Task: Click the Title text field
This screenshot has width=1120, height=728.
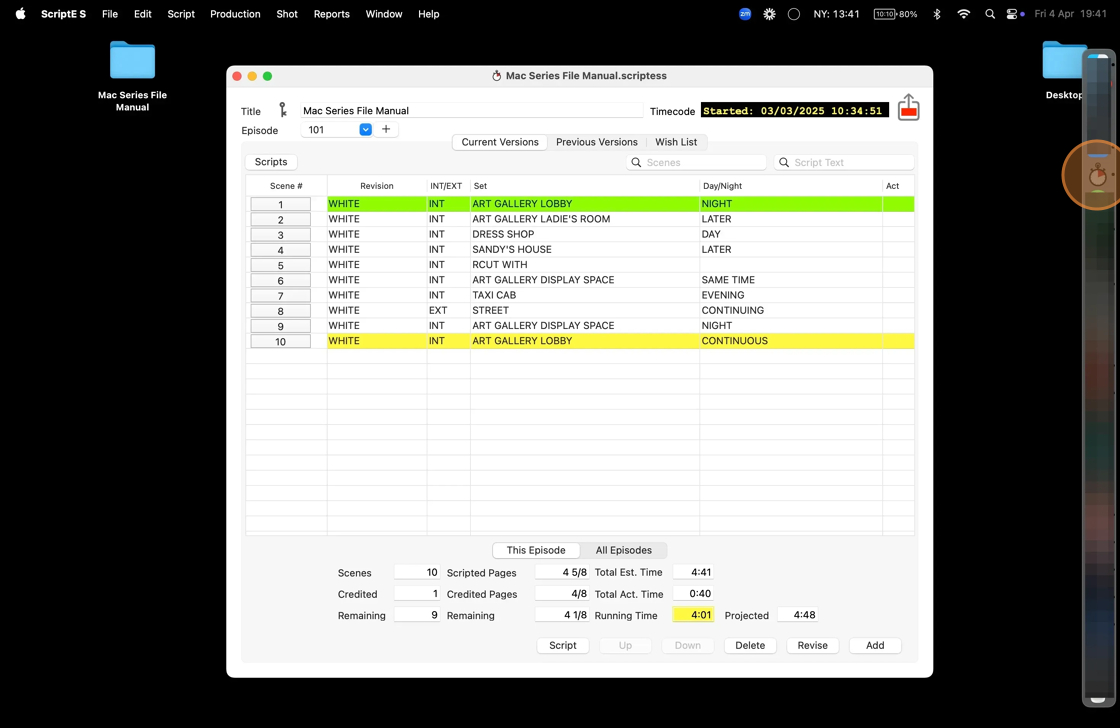Action: pyautogui.click(x=471, y=111)
